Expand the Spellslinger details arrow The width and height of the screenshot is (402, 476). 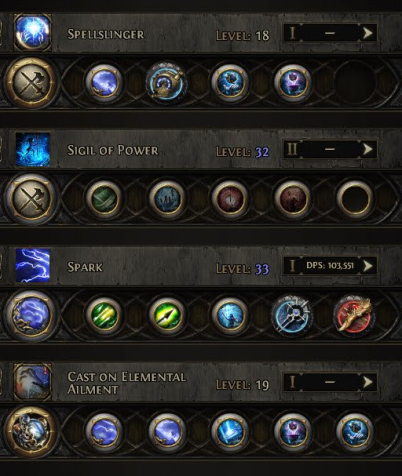coord(368,33)
